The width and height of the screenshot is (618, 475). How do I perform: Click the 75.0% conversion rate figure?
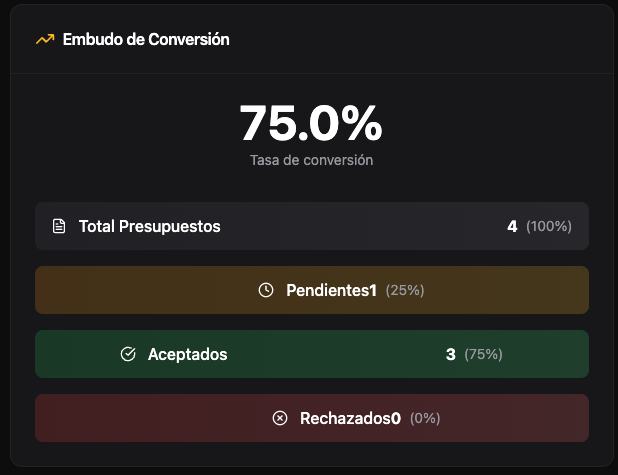[x=311, y=123]
